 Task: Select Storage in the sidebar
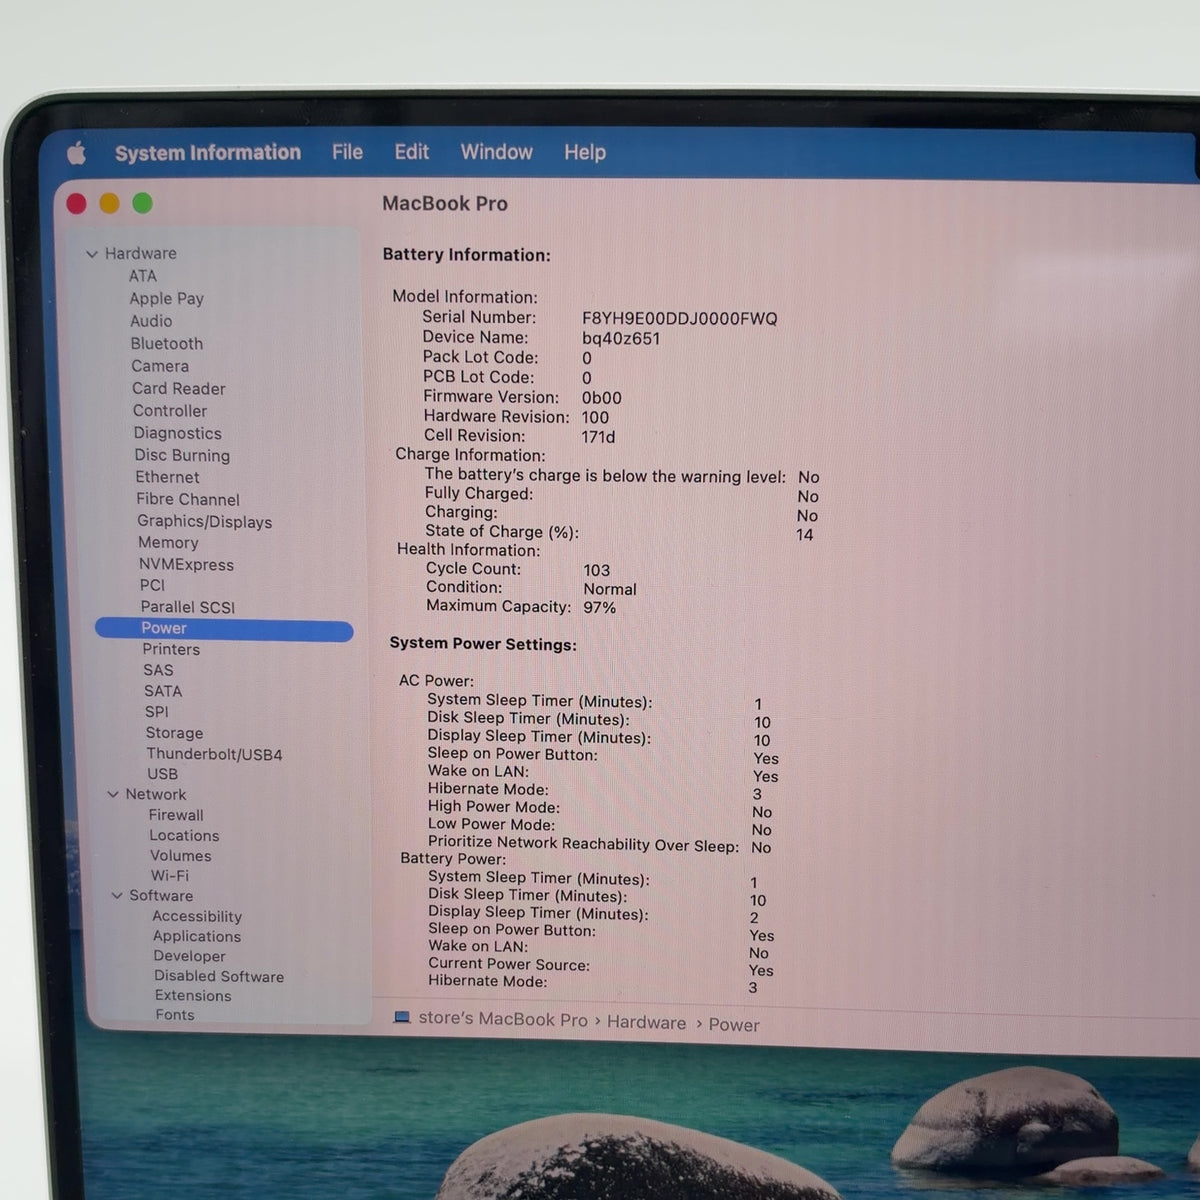174,733
